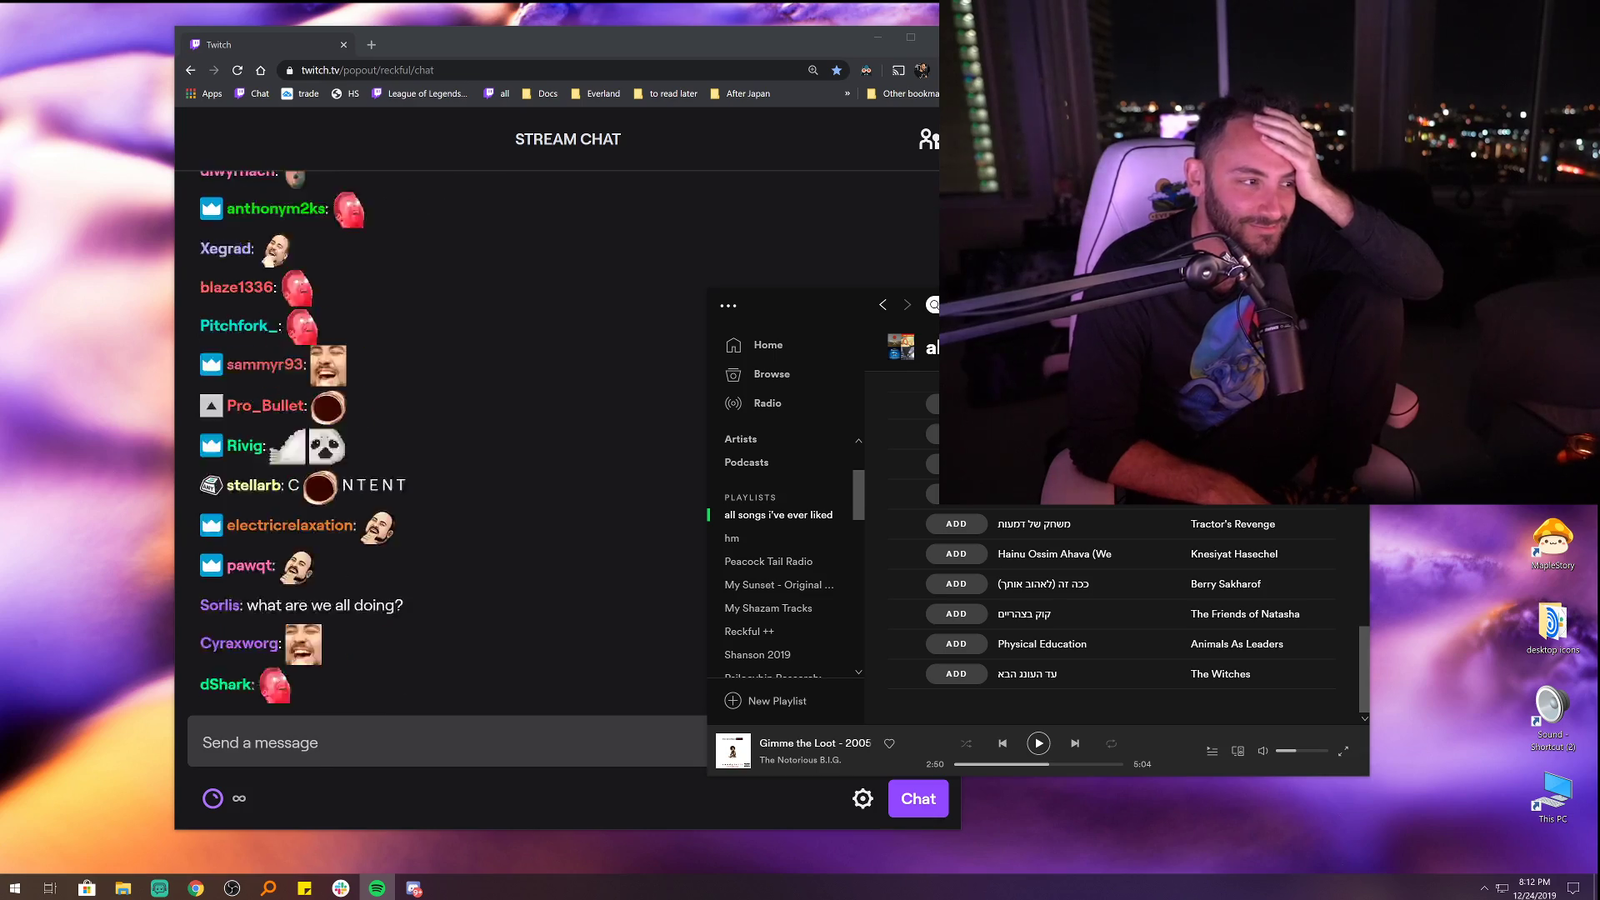
Task: Open the Chrome cast media icon
Action: tap(898, 70)
